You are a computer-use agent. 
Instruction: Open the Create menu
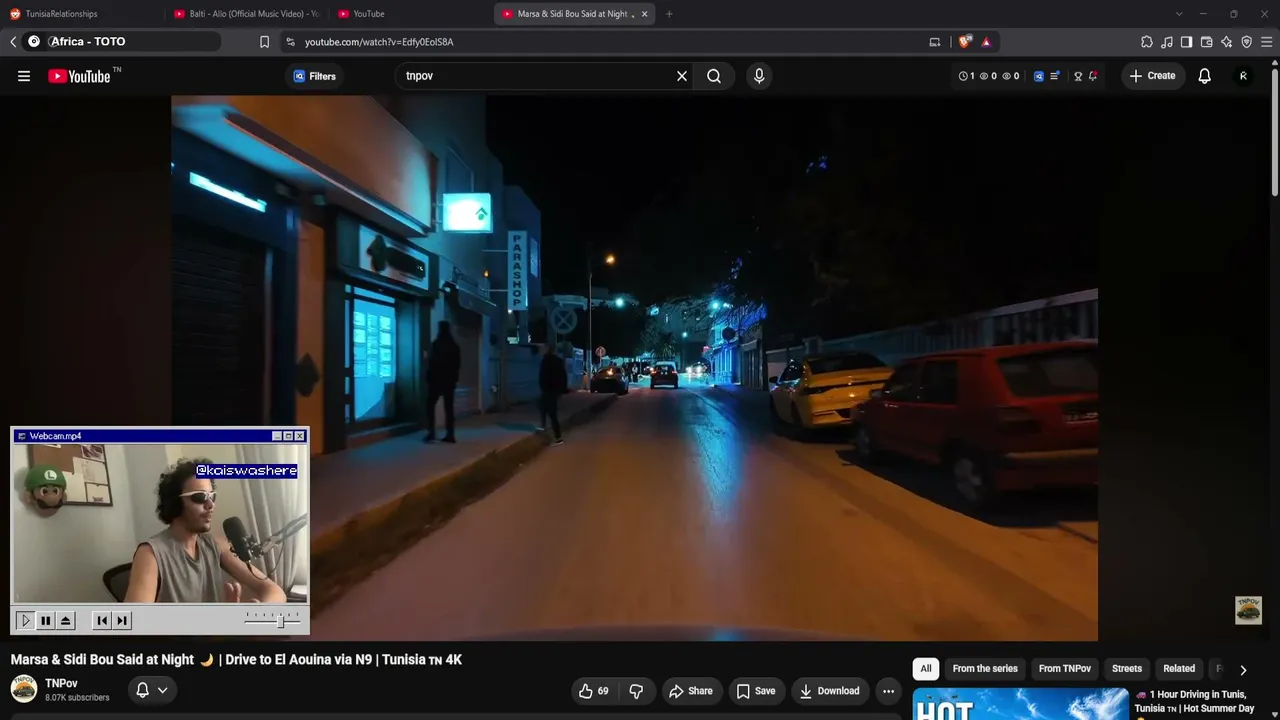coord(1152,76)
